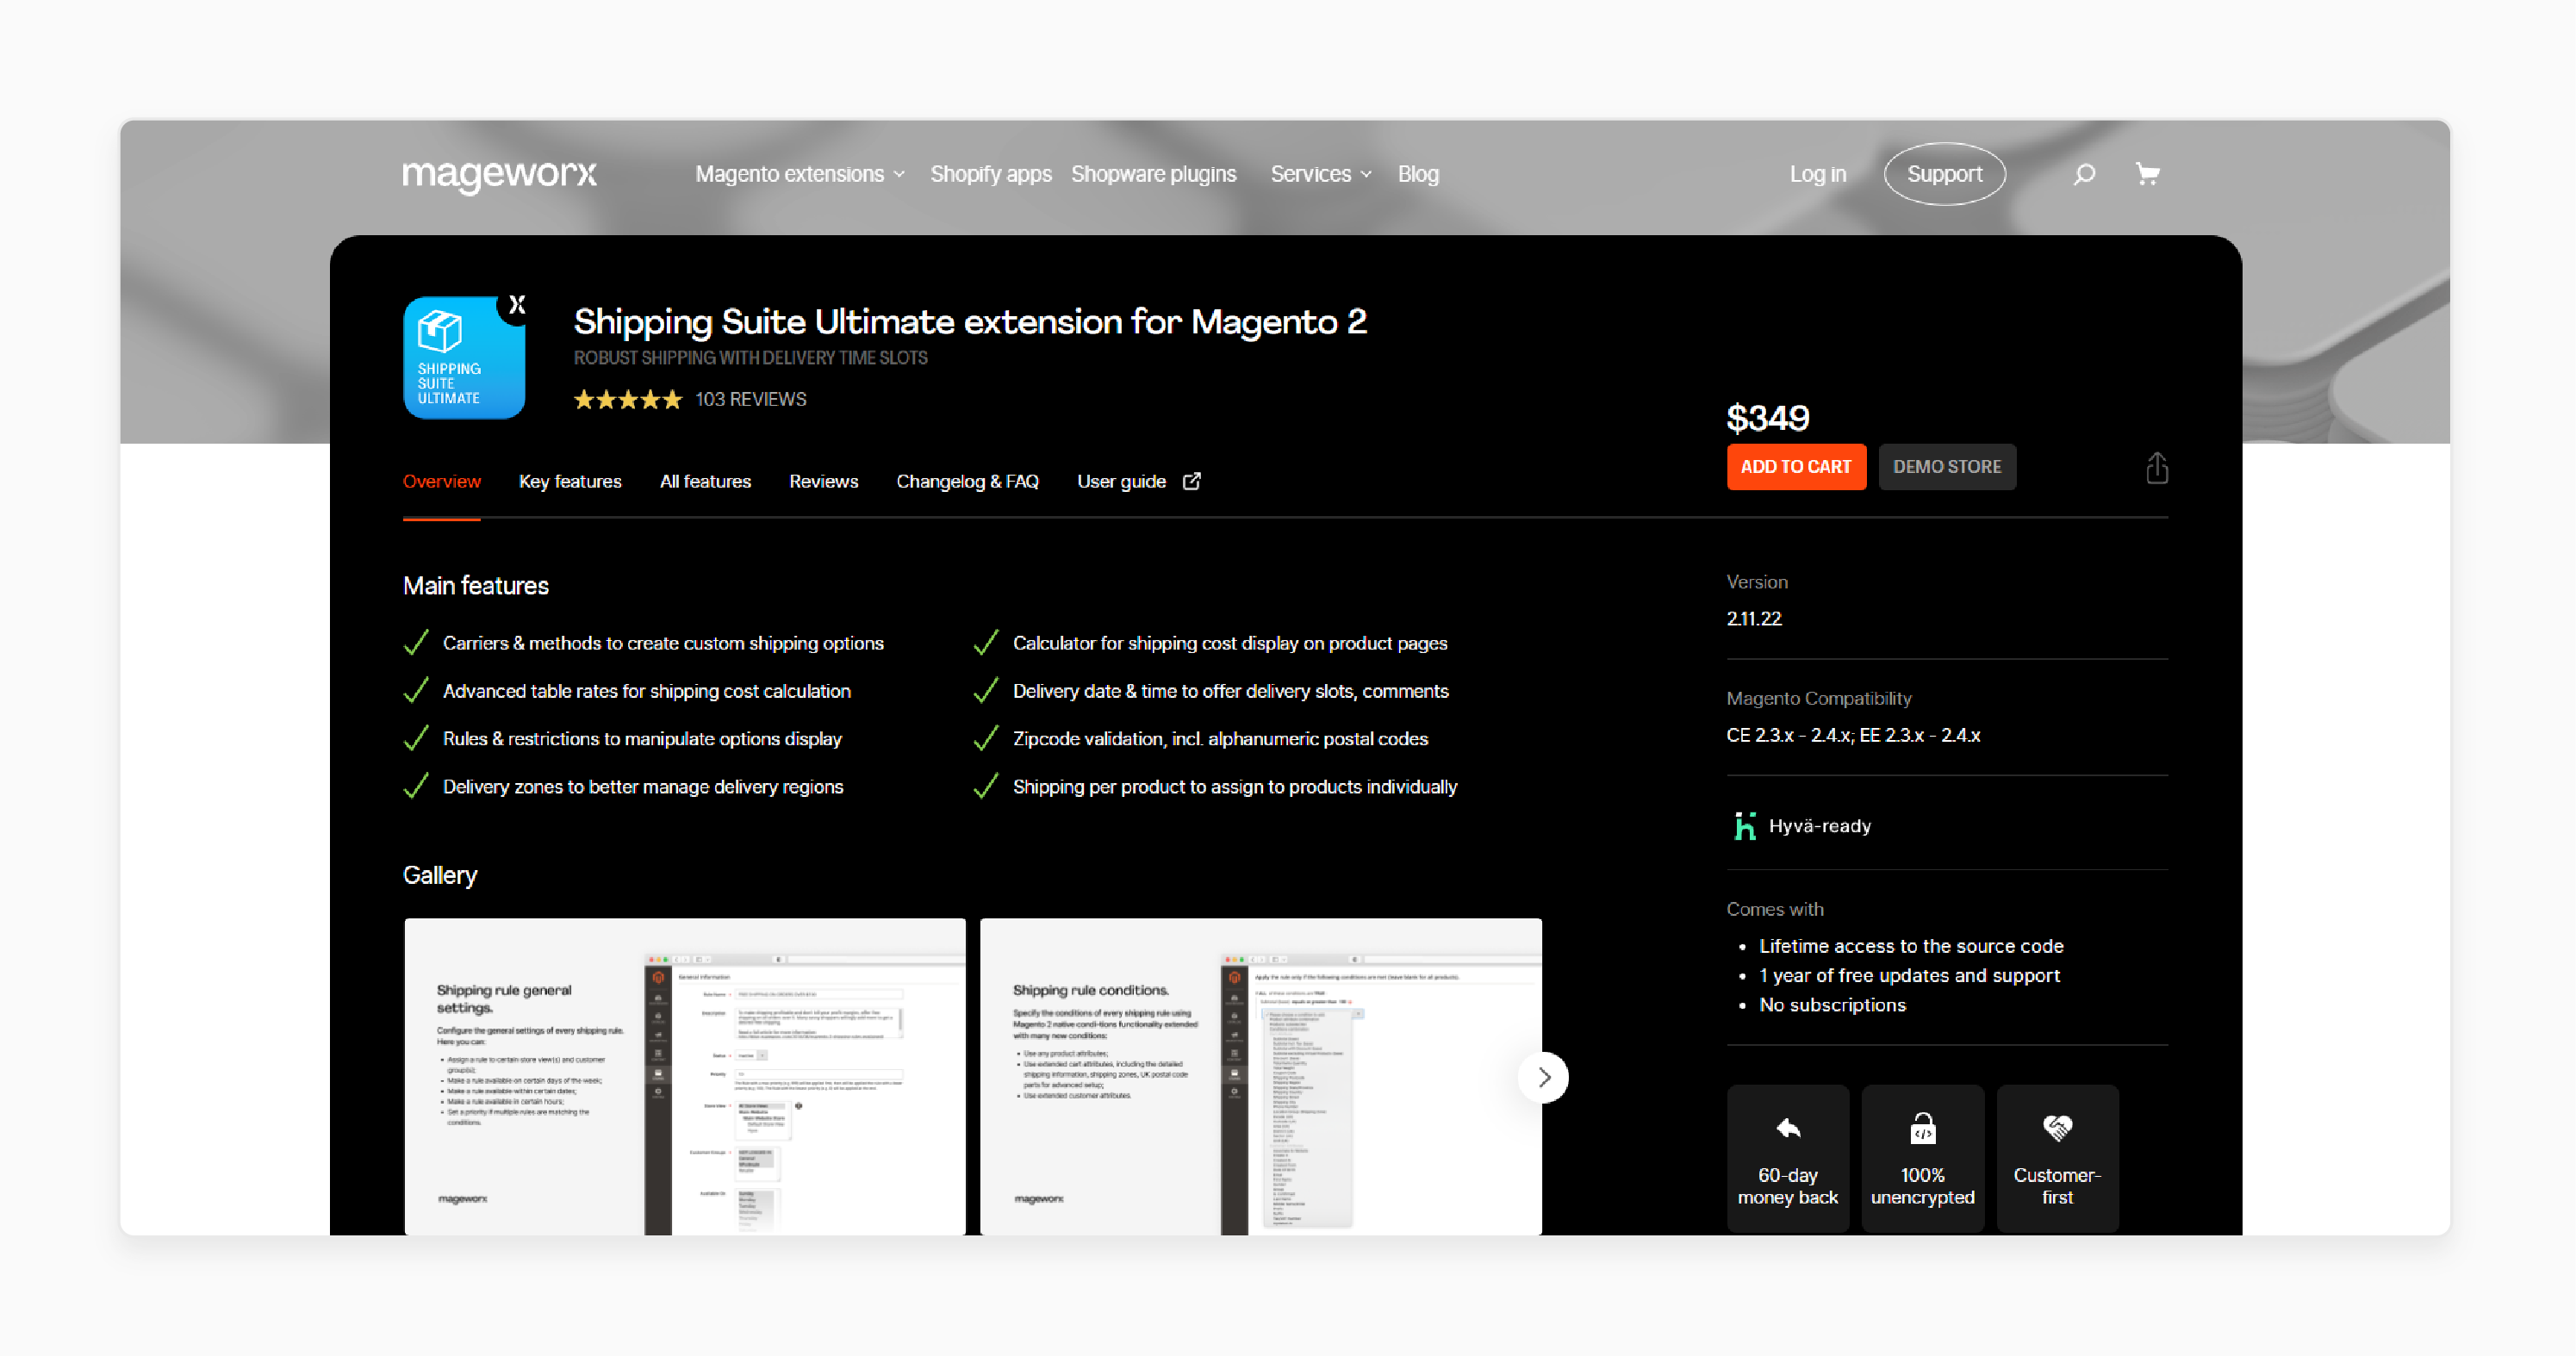2576x1356 pixels.
Task: Select the Key features tab
Action: tap(570, 482)
